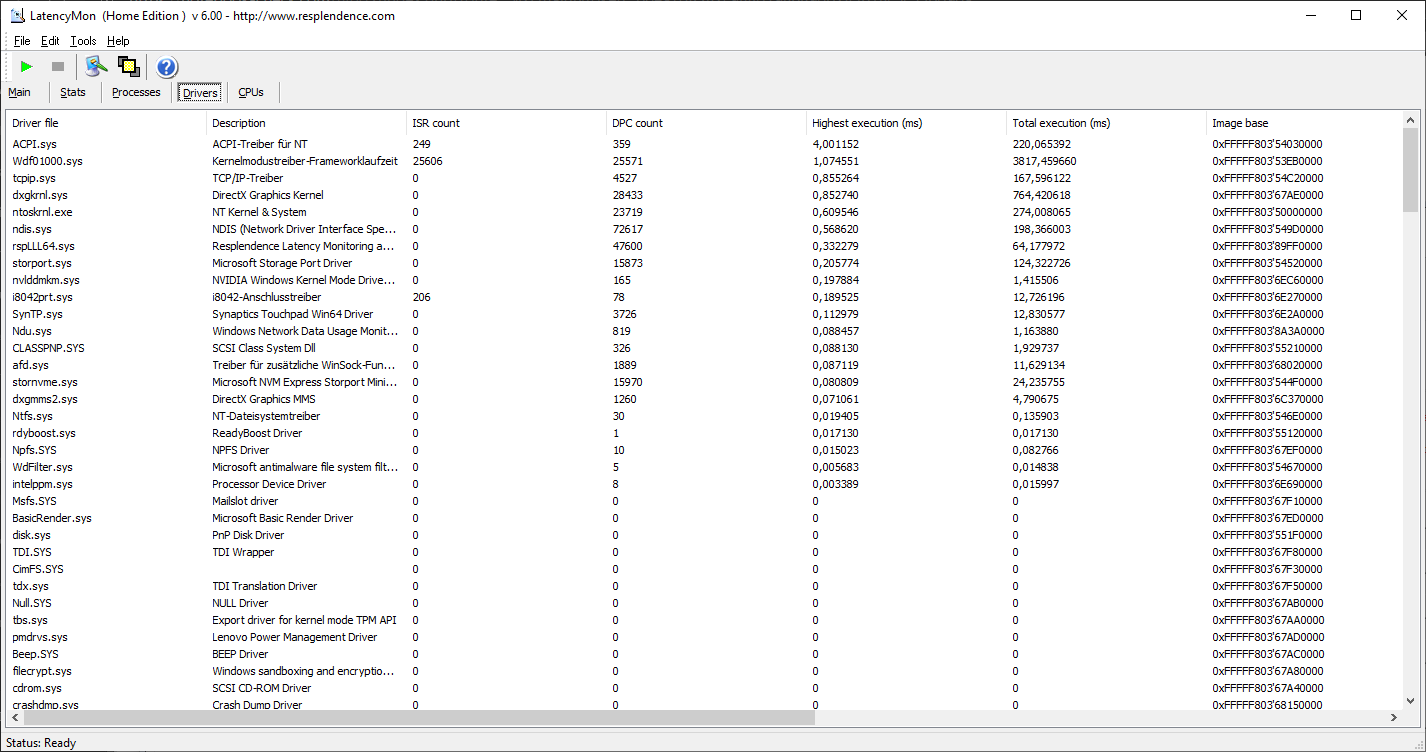Viewport: 1426px width, 752px height.
Task: Select the stornvme.sys driver row
Action: pos(705,382)
